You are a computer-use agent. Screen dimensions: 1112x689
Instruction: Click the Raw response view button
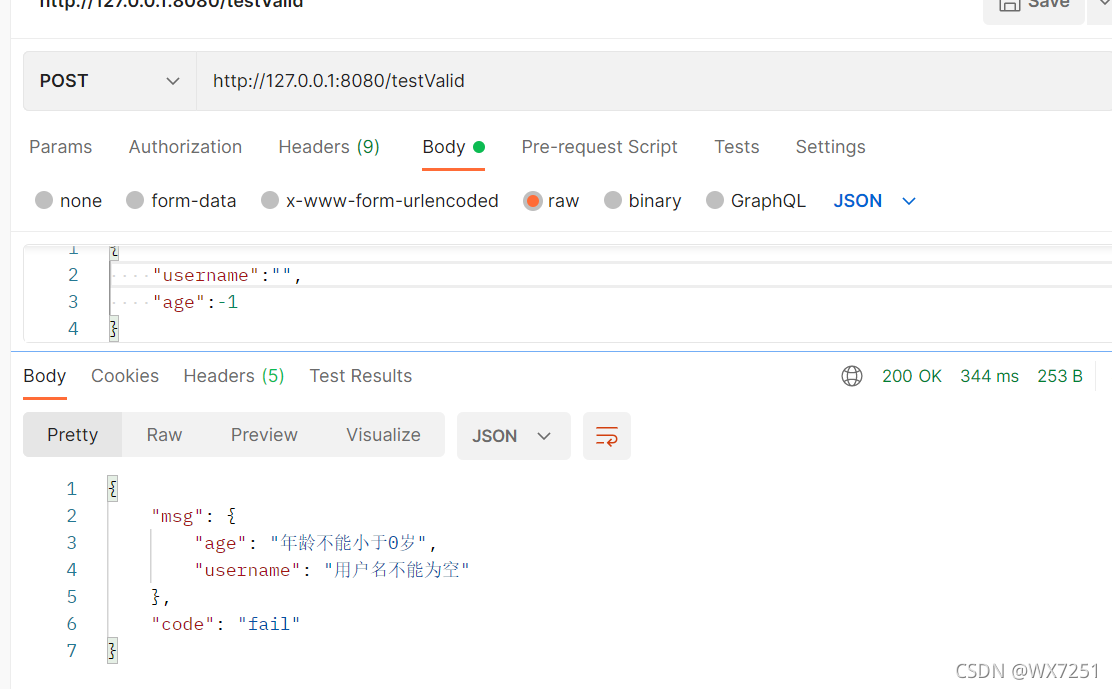(x=164, y=435)
